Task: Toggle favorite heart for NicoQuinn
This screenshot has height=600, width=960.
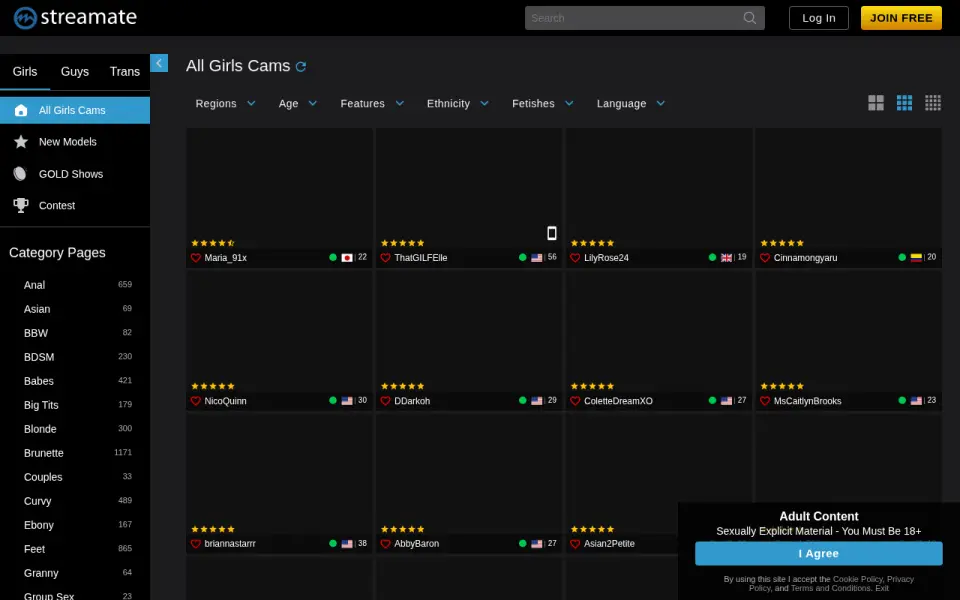Action: pyautogui.click(x=196, y=401)
